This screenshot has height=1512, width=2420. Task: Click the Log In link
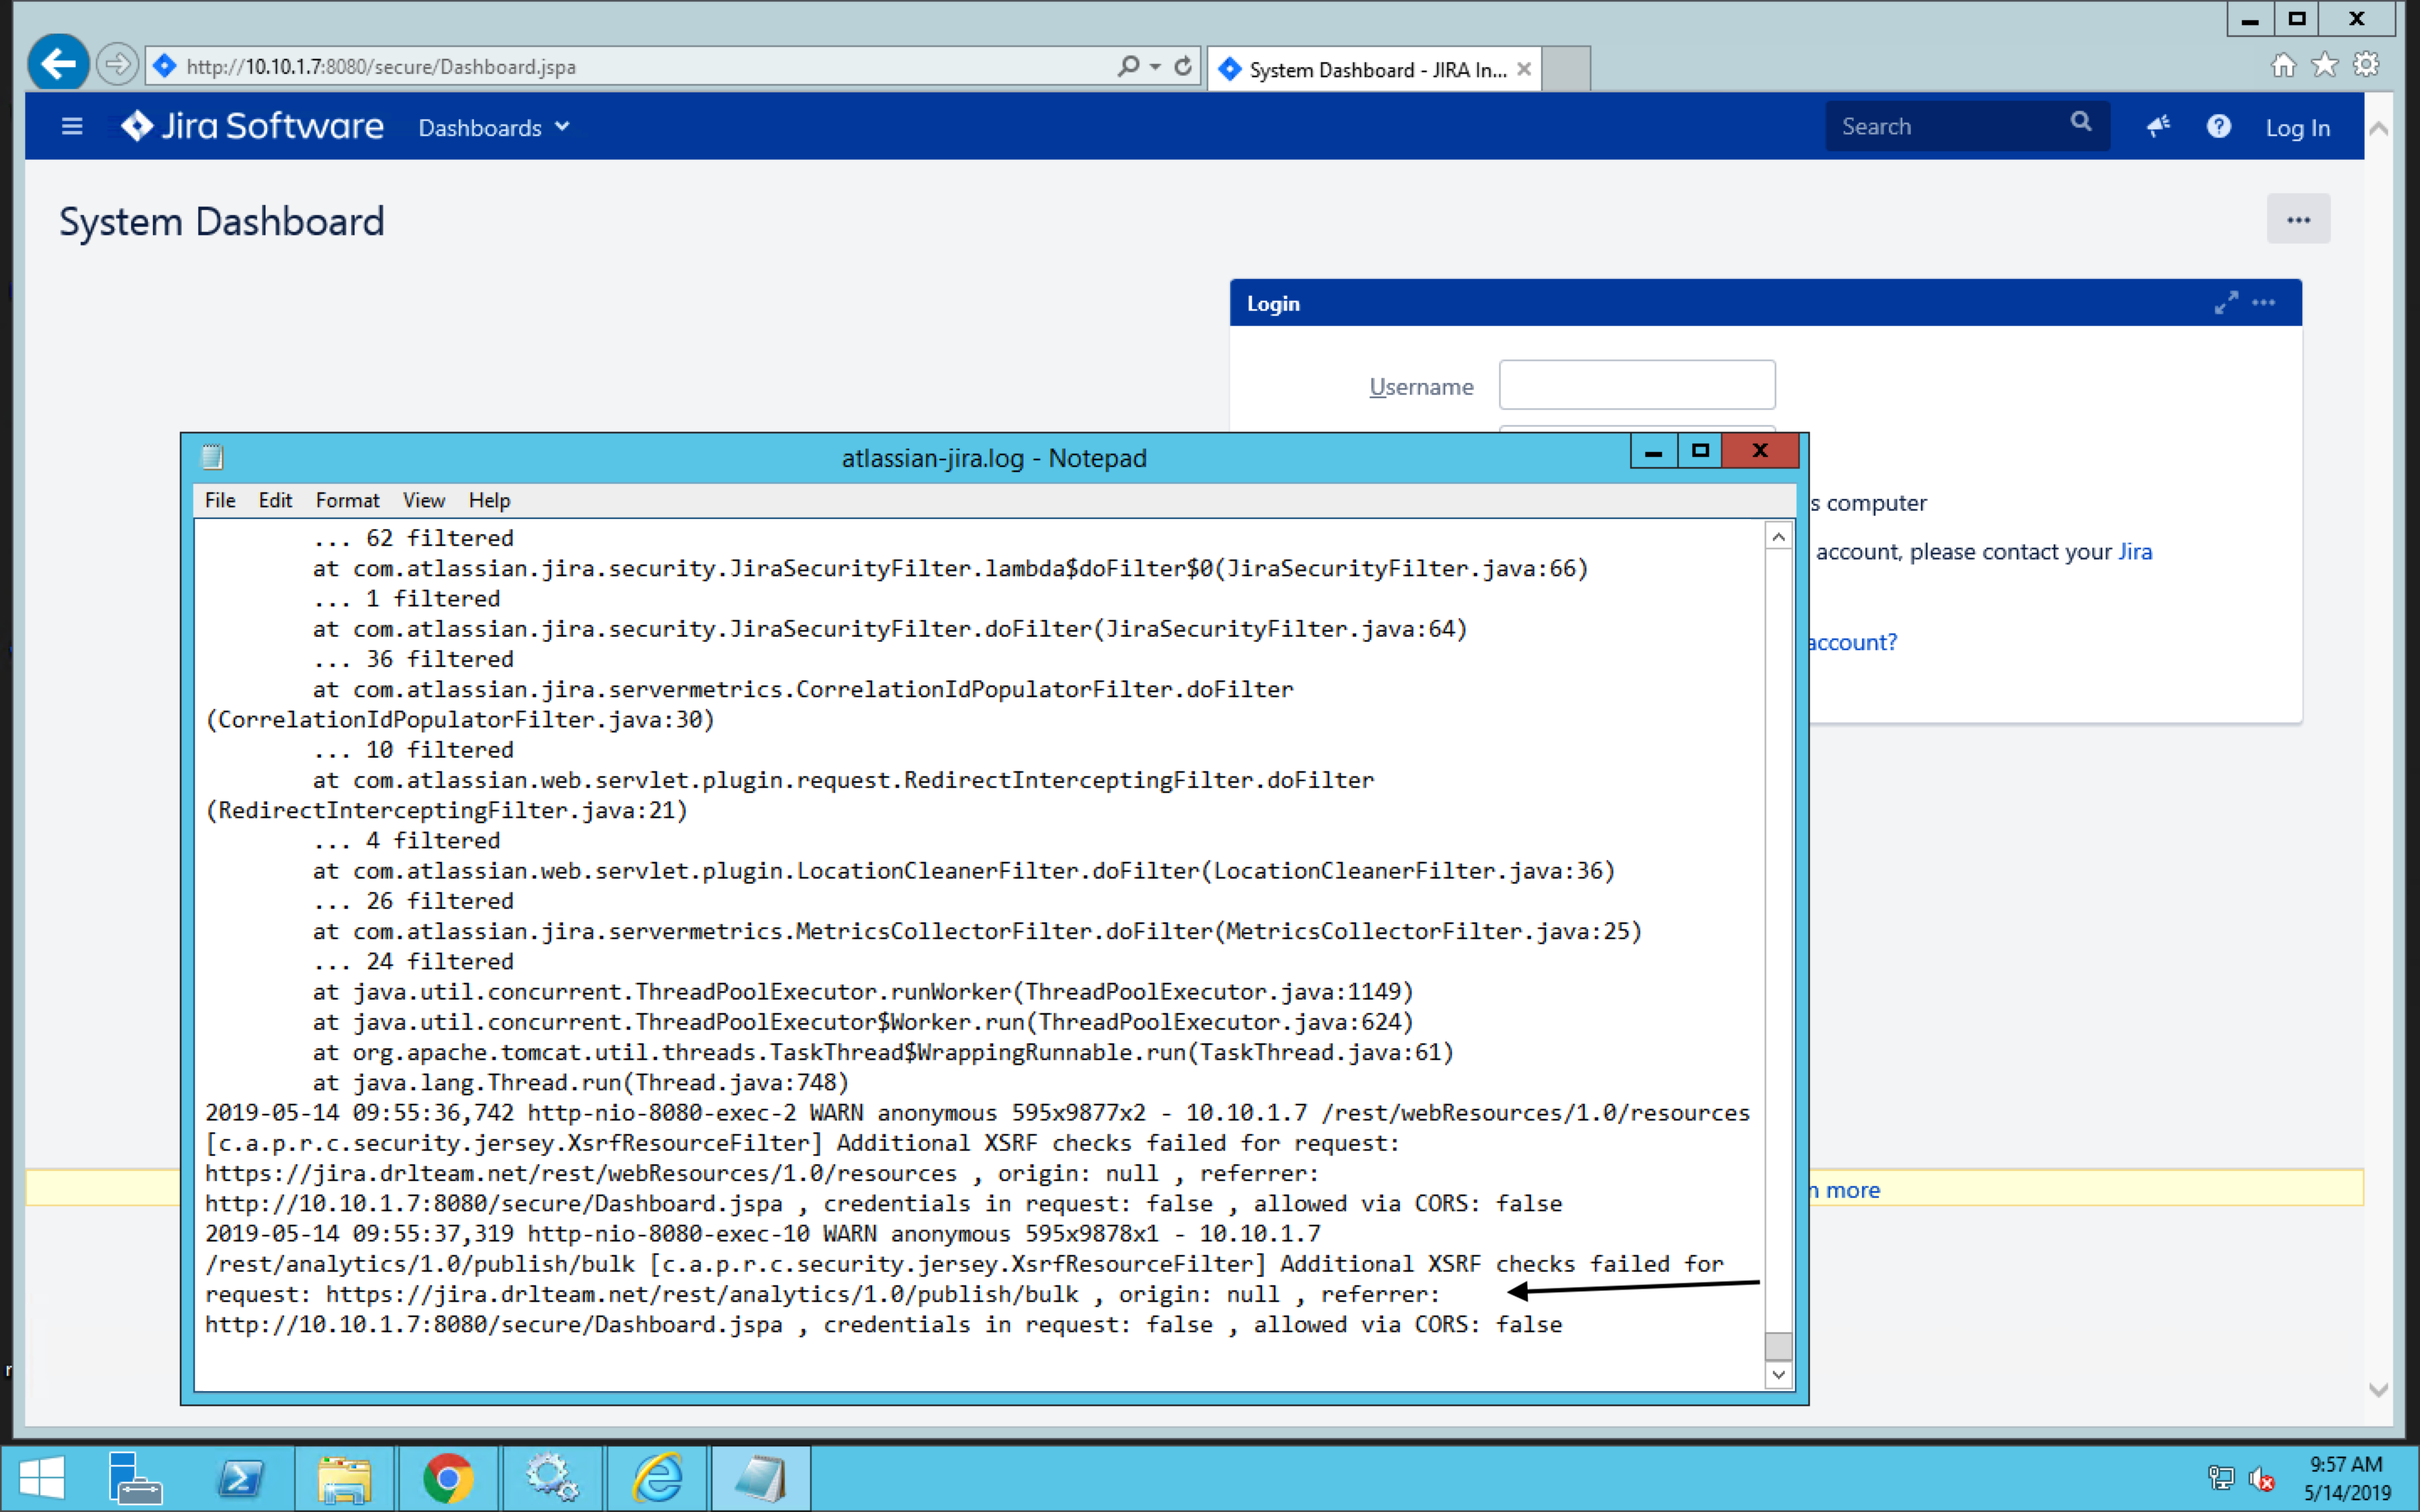(x=2297, y=128)
